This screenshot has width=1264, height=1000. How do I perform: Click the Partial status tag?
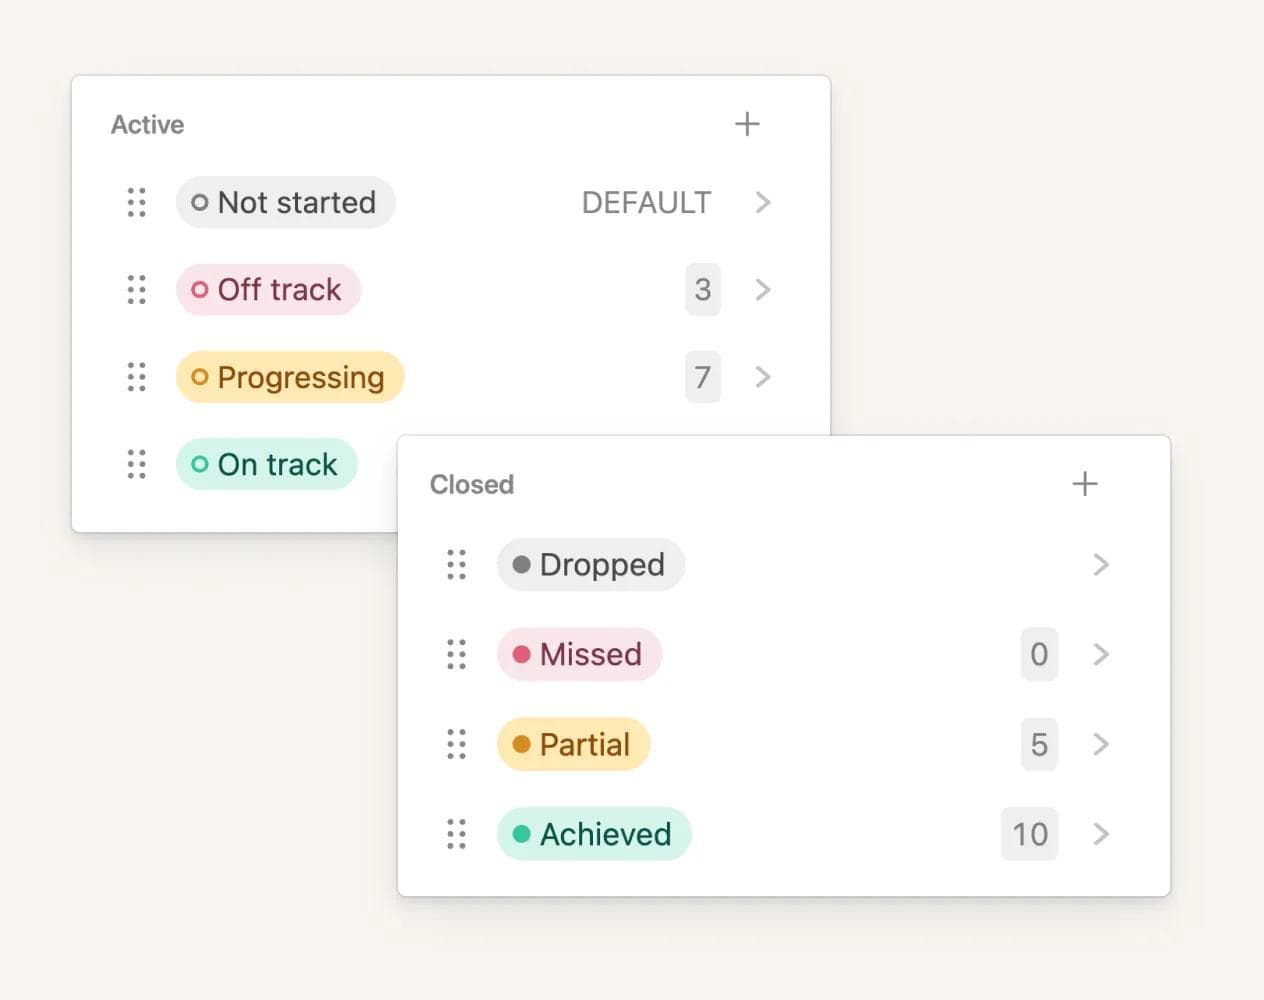(573, 744)
